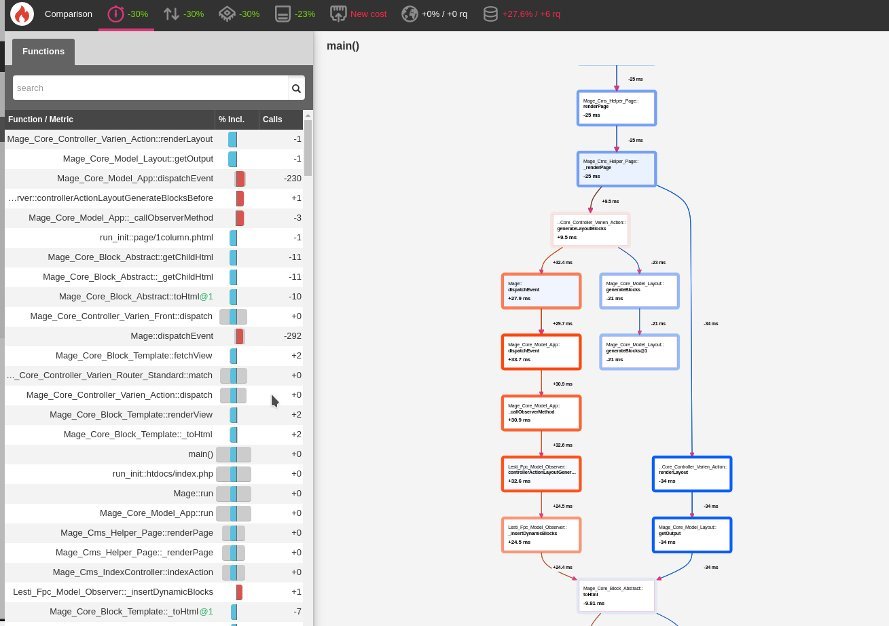Select Mage_Core_Model_App::dispatchEvent row in list
Screen dimensions: 889x626
pyautogui.click(x=154, y=178)
